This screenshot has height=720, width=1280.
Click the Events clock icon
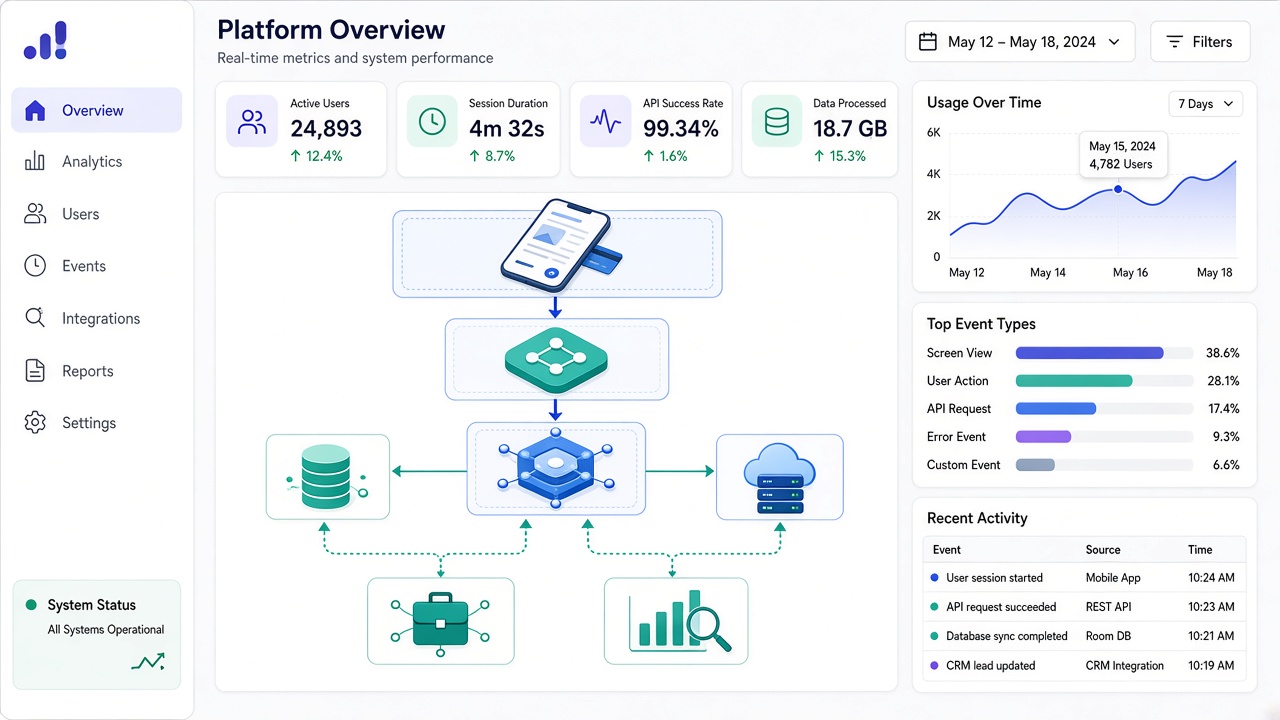pos(35,266)
